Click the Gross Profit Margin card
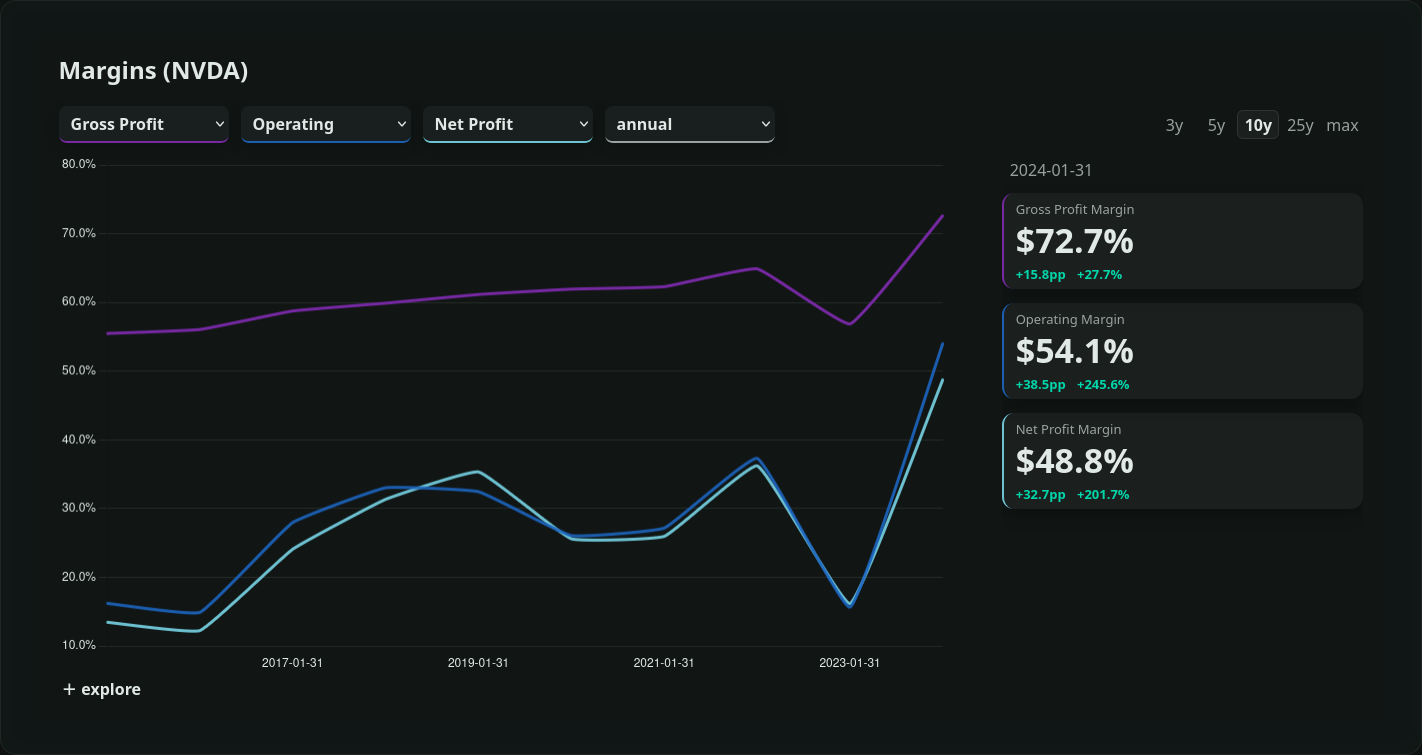The image size is (1422, 755). point(1182,241)
